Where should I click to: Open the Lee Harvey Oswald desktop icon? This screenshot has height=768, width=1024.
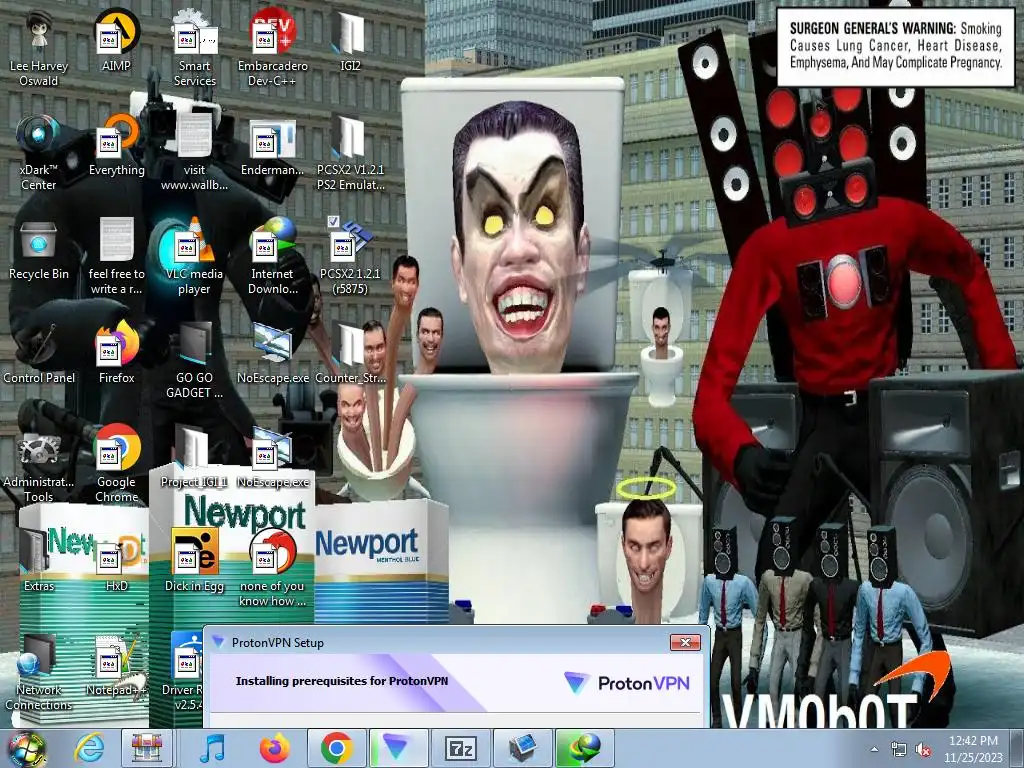point(39,48)
